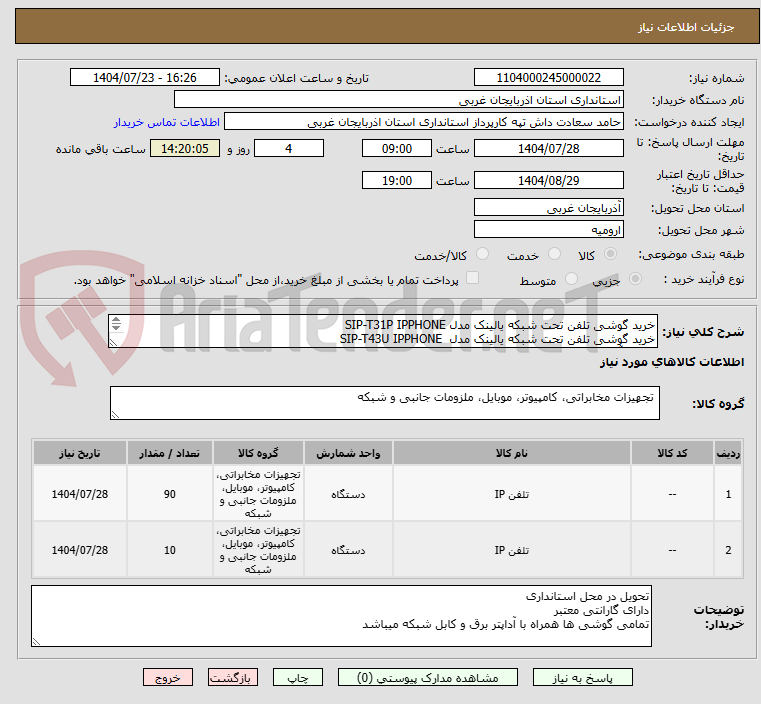Select the متوسط purchase type radio
Screen dimensions: 761x704
[x=571, y=278]
